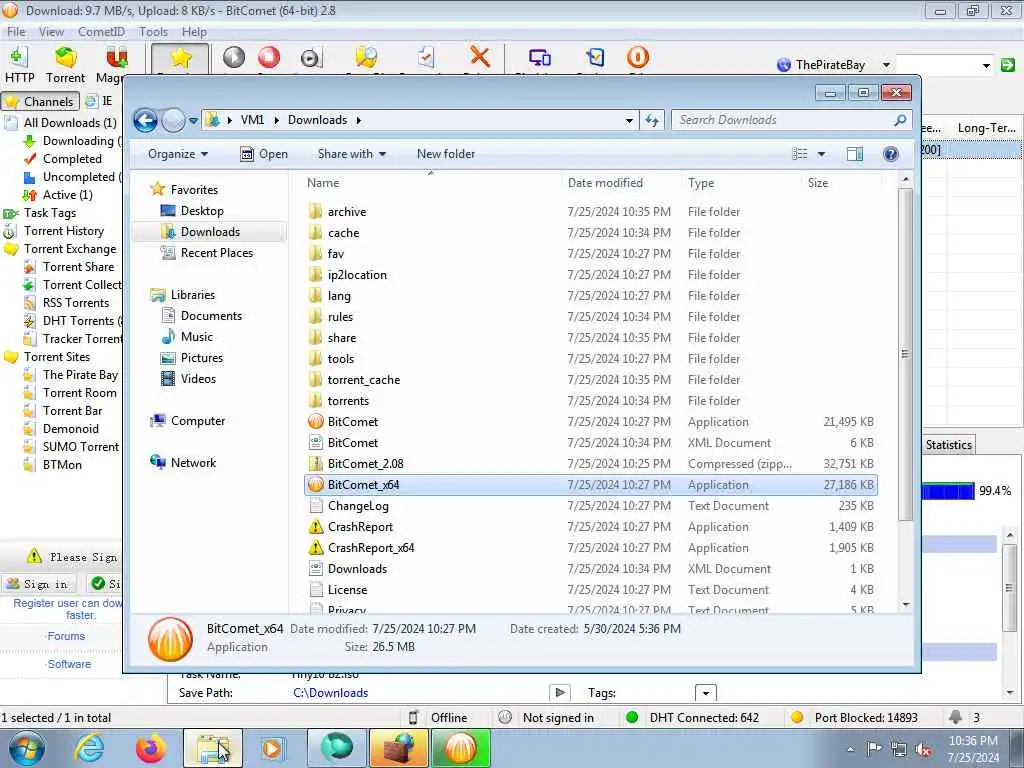The width and height of the screenshot is (1024, 768).
Task: Click the Downloads breadcrumb in address bar
Action: pos(317,120)
